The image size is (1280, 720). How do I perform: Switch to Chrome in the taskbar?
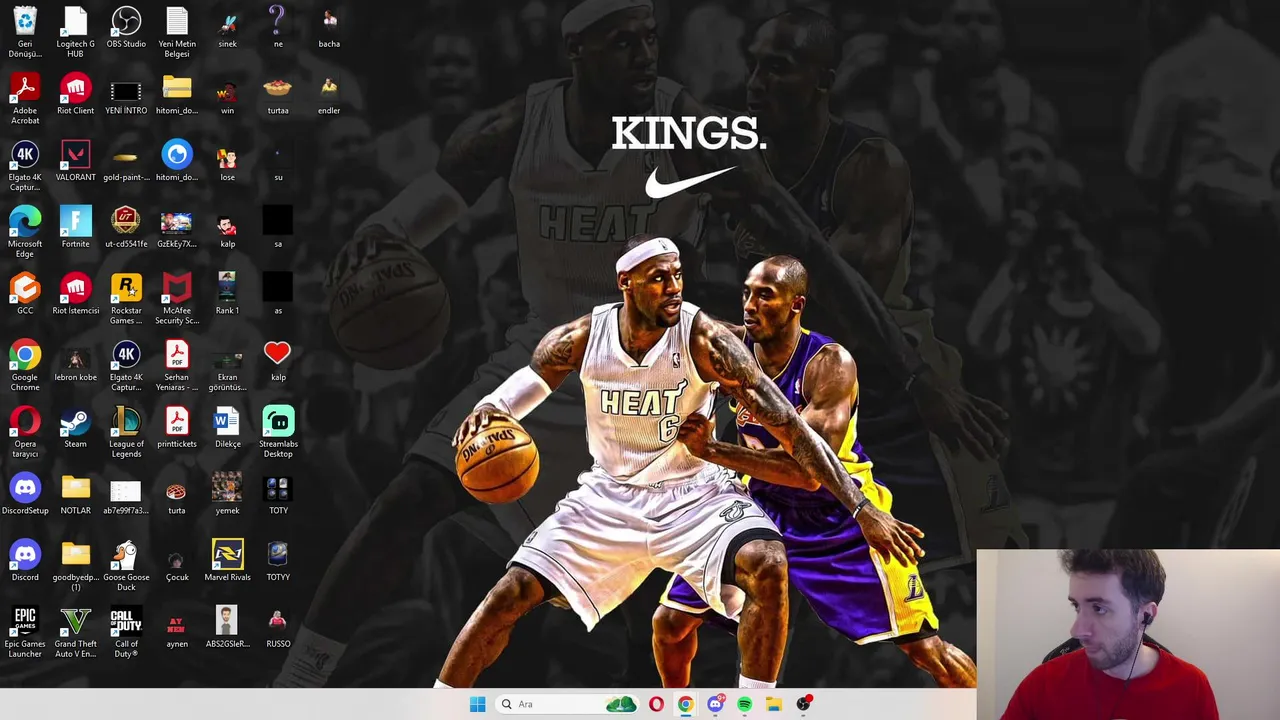(685, 704)
